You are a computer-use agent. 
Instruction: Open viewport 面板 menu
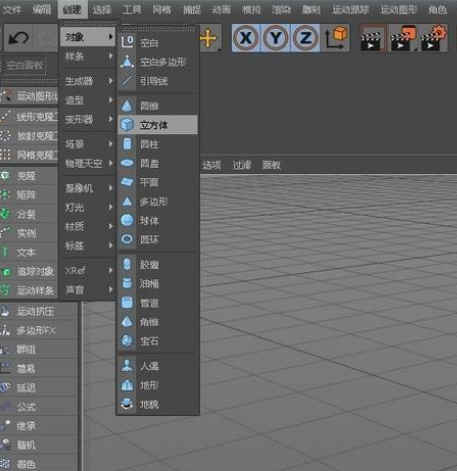click(272, 165)
